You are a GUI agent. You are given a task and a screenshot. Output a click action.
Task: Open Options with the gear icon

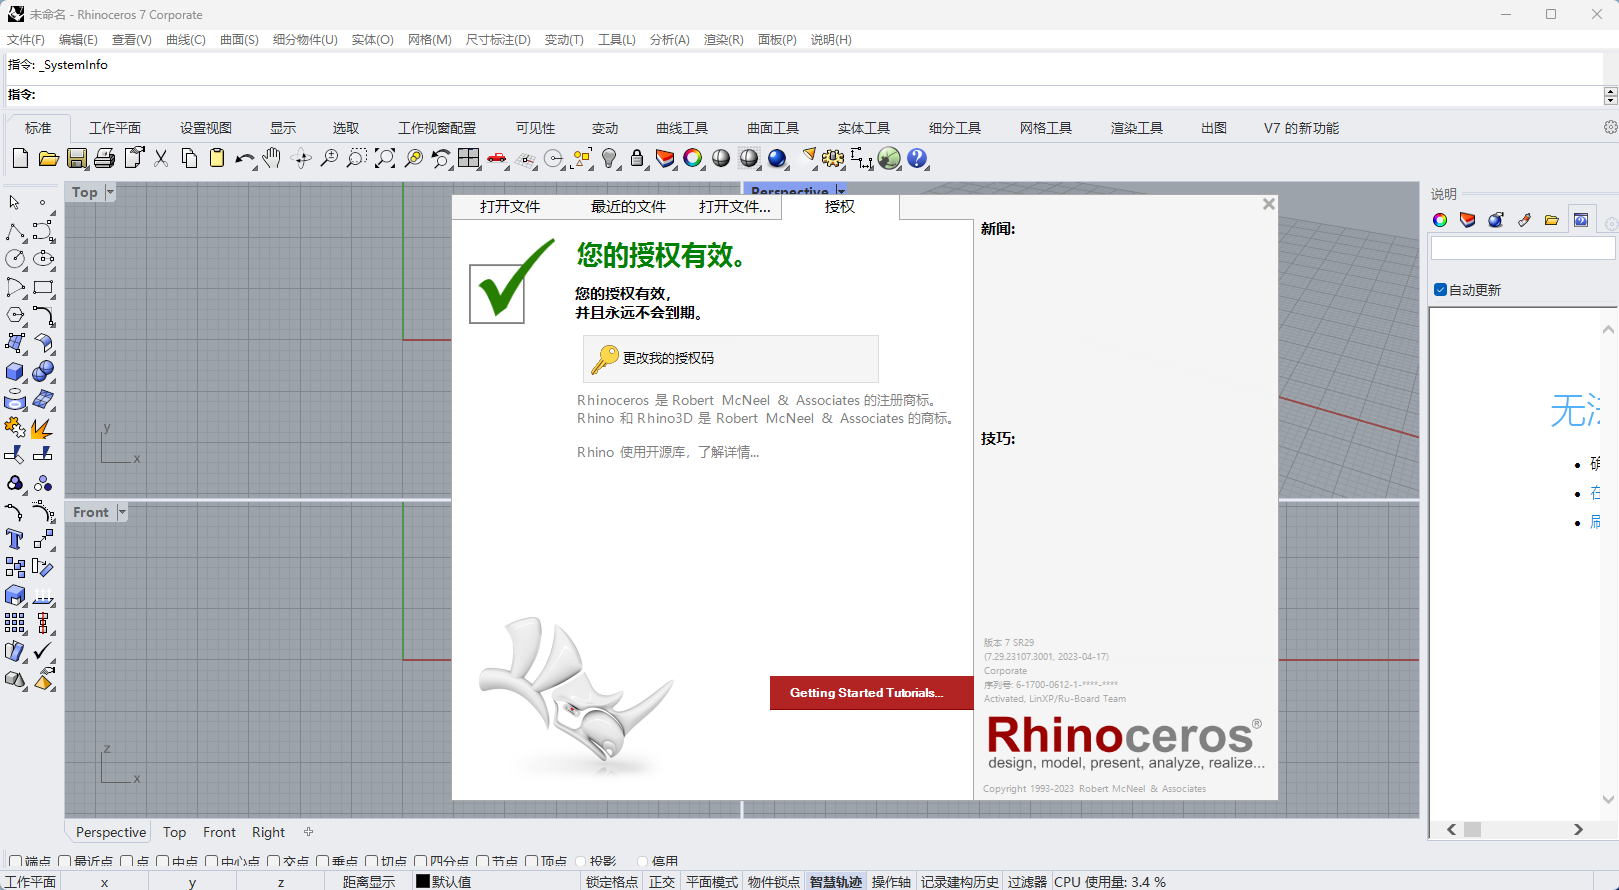(833, 158)
